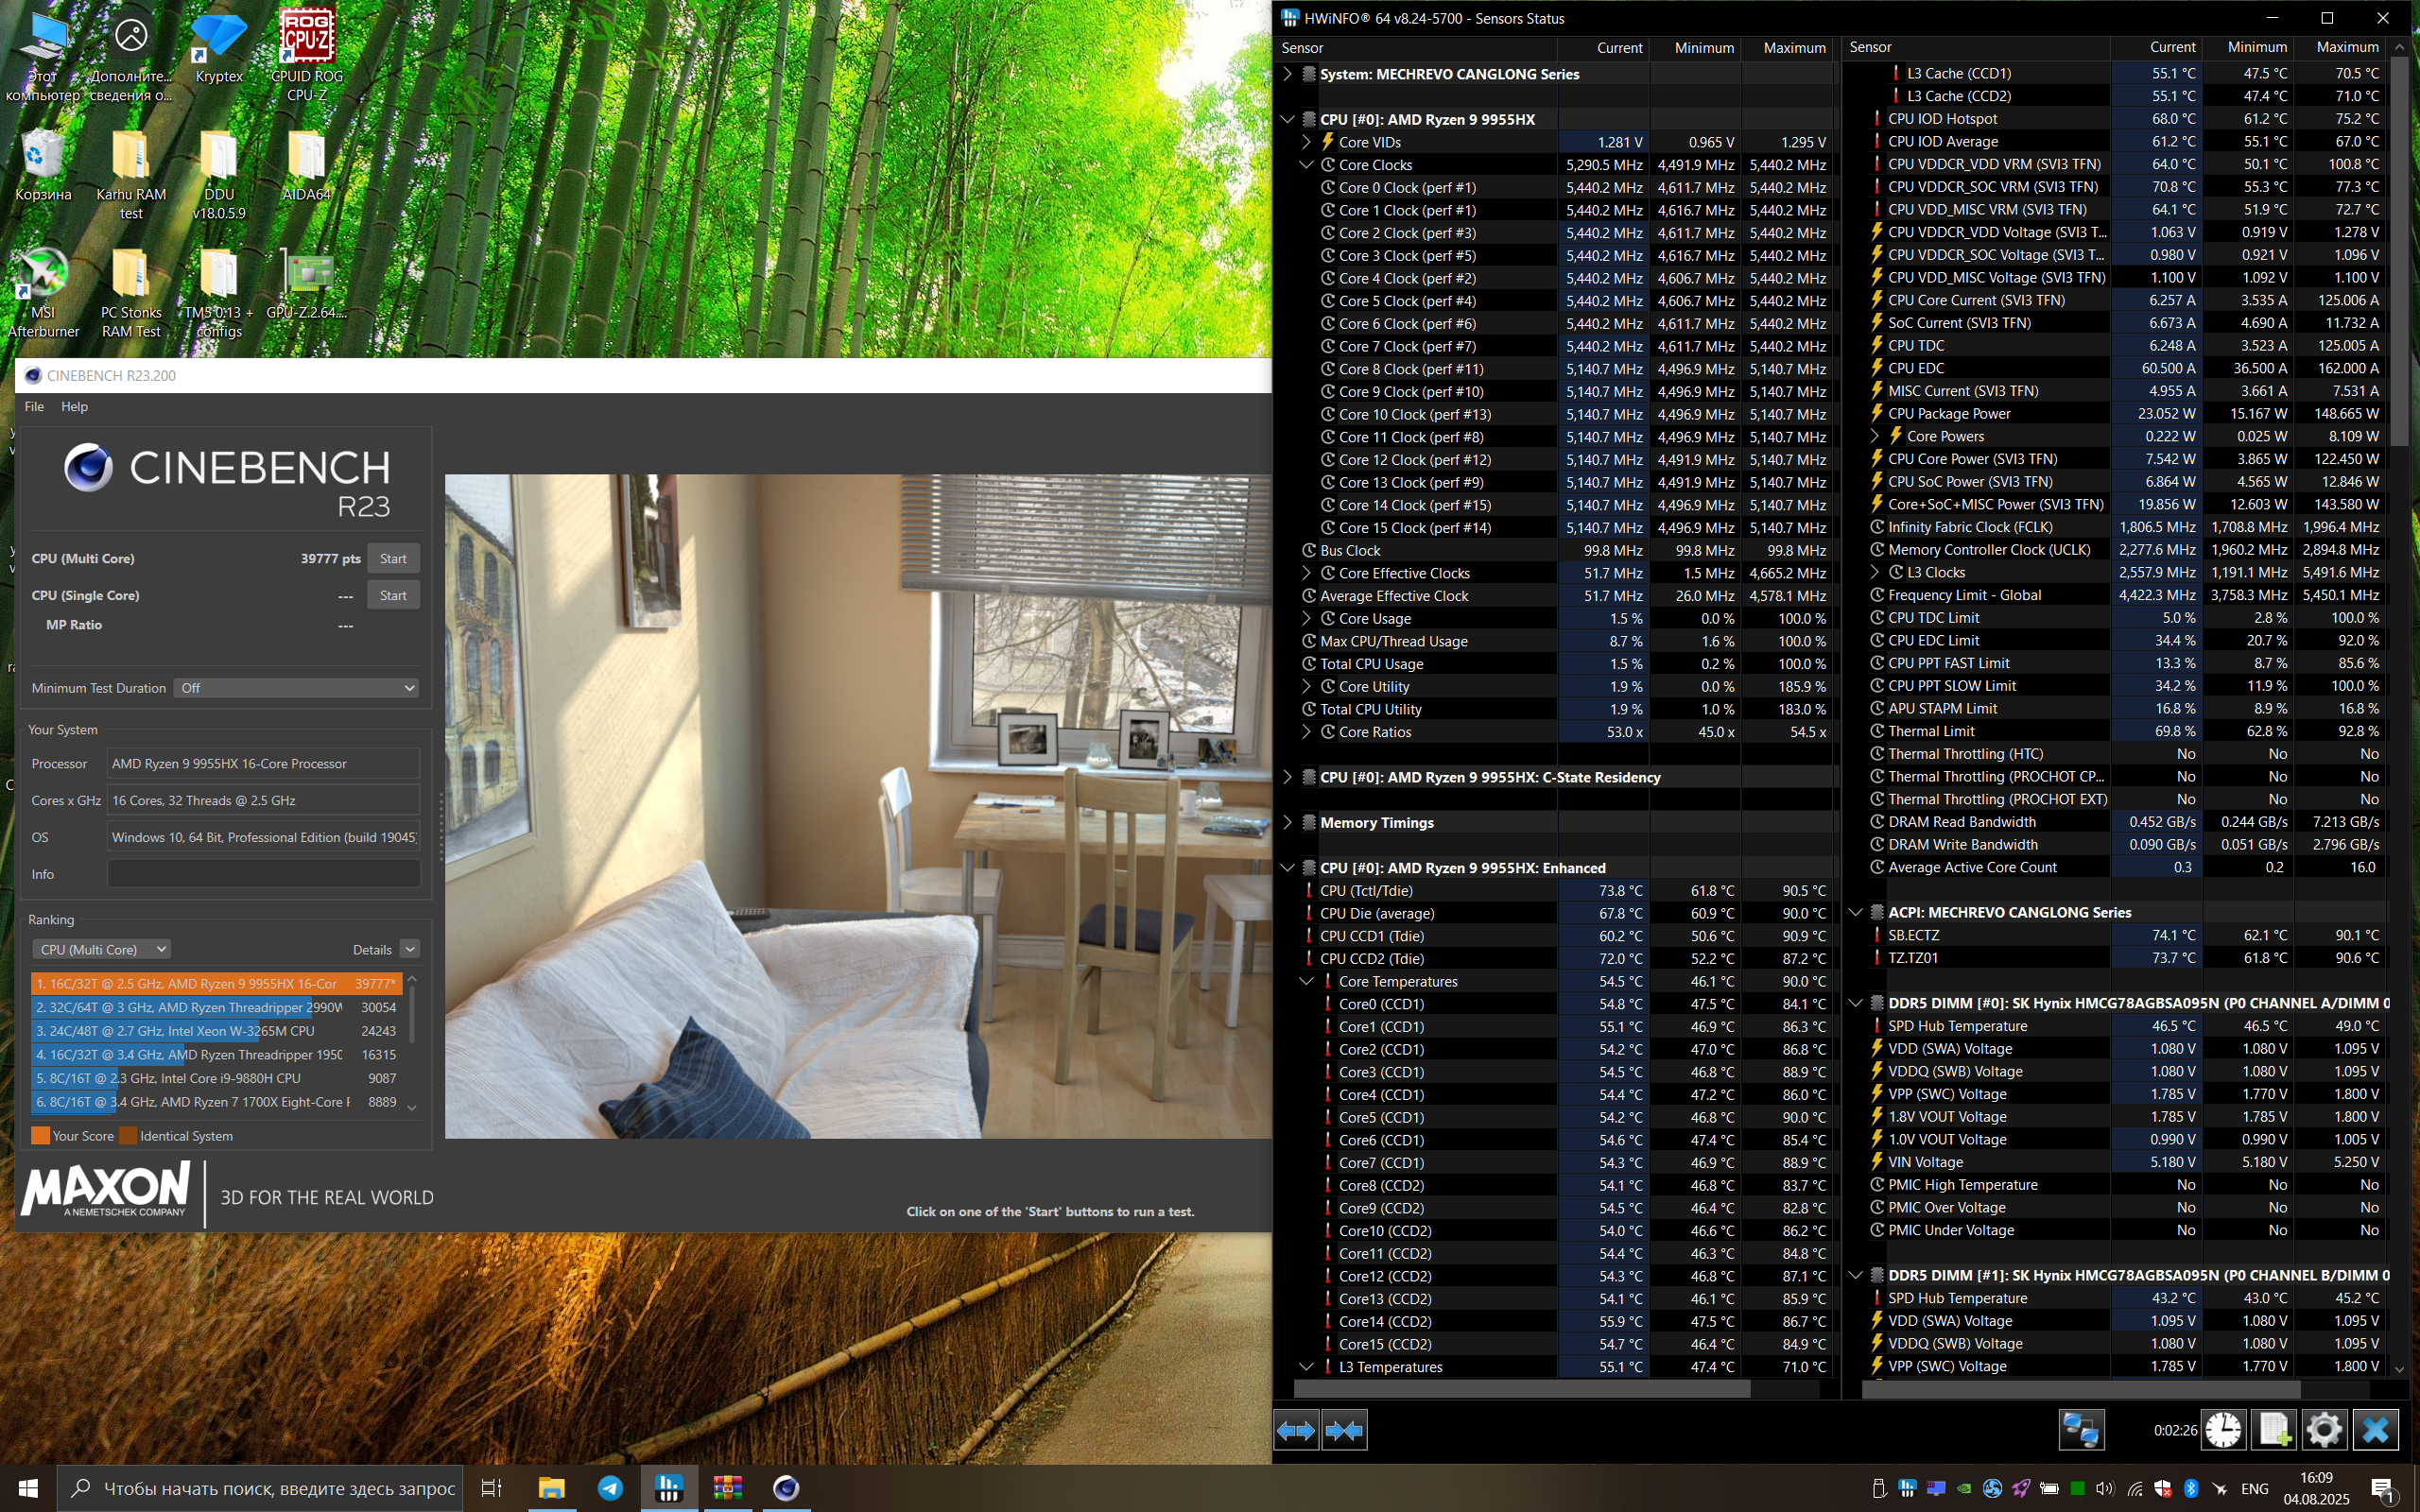
Task: Open HWiNFO sensor settings gear
Action: coord(2324,1430)
